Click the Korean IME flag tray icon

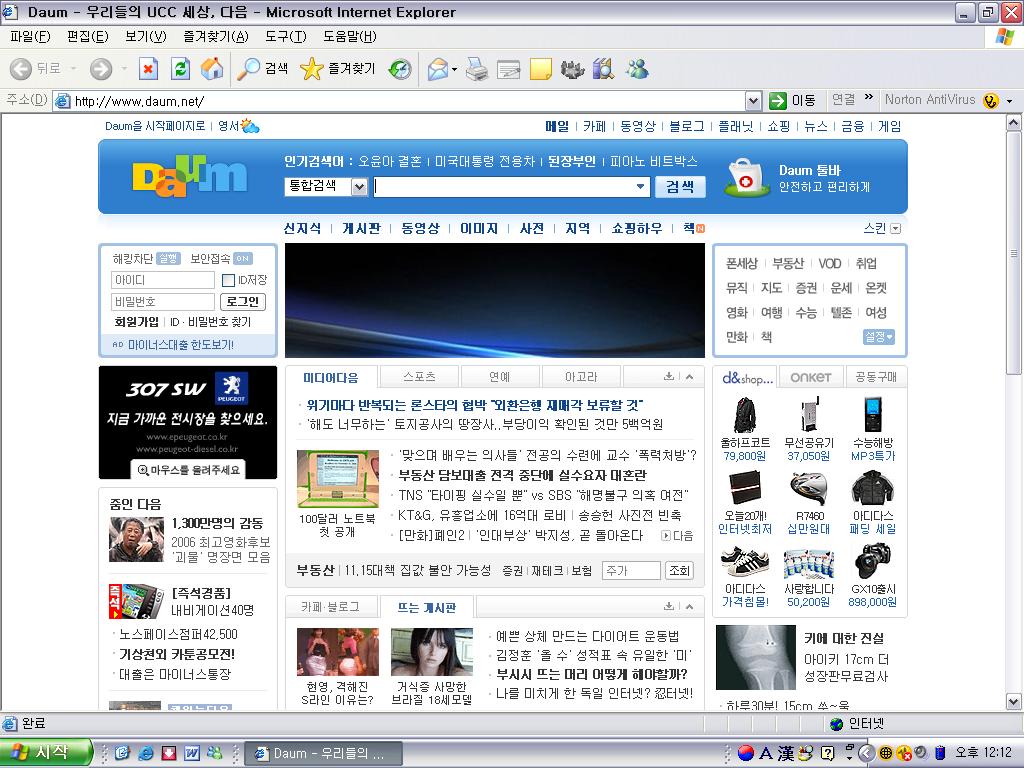(746, 753)
